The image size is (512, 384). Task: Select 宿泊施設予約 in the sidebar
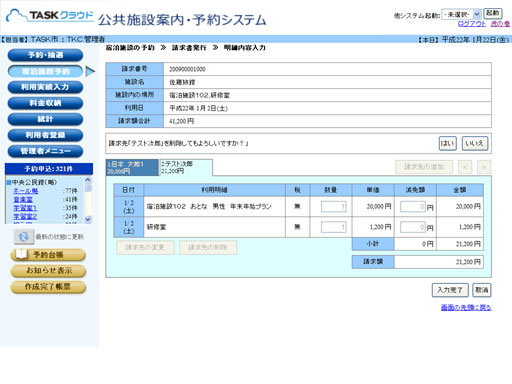(45, 71)
